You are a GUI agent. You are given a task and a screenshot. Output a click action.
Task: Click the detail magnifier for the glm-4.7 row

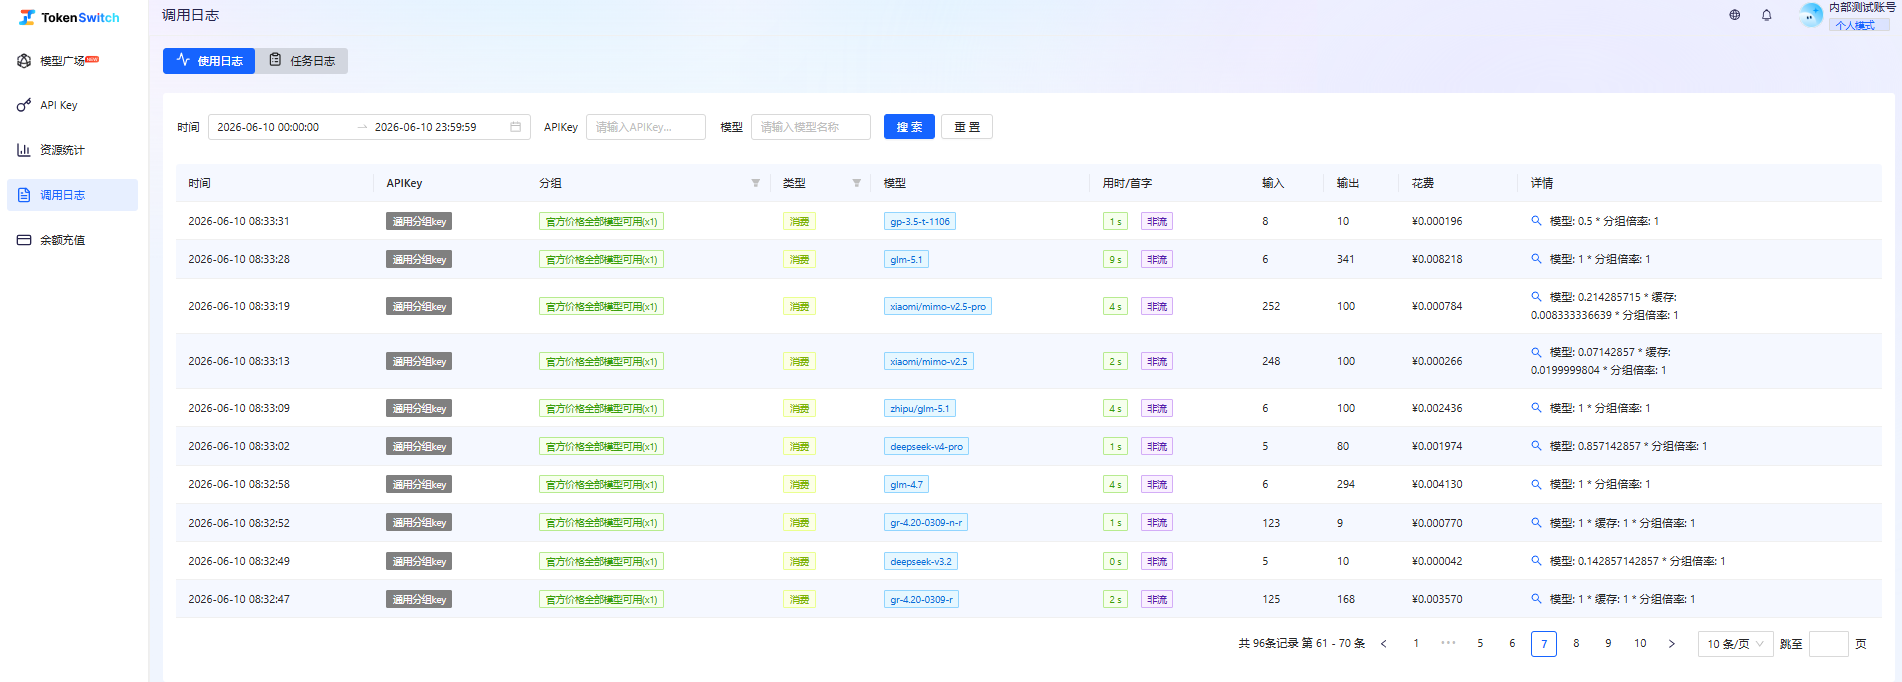(x=1536, y=484)
